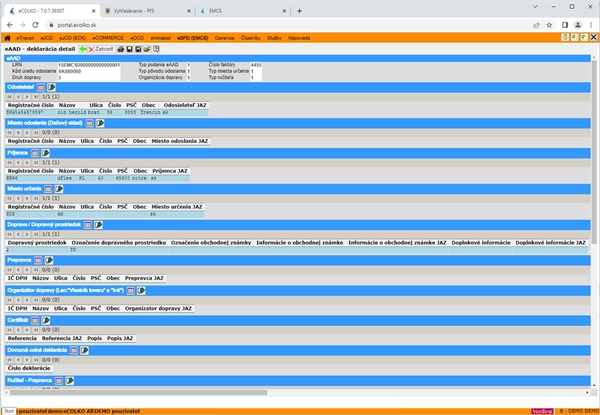Go to first record in Odosielateľ navigator

[x=10, y=97]
